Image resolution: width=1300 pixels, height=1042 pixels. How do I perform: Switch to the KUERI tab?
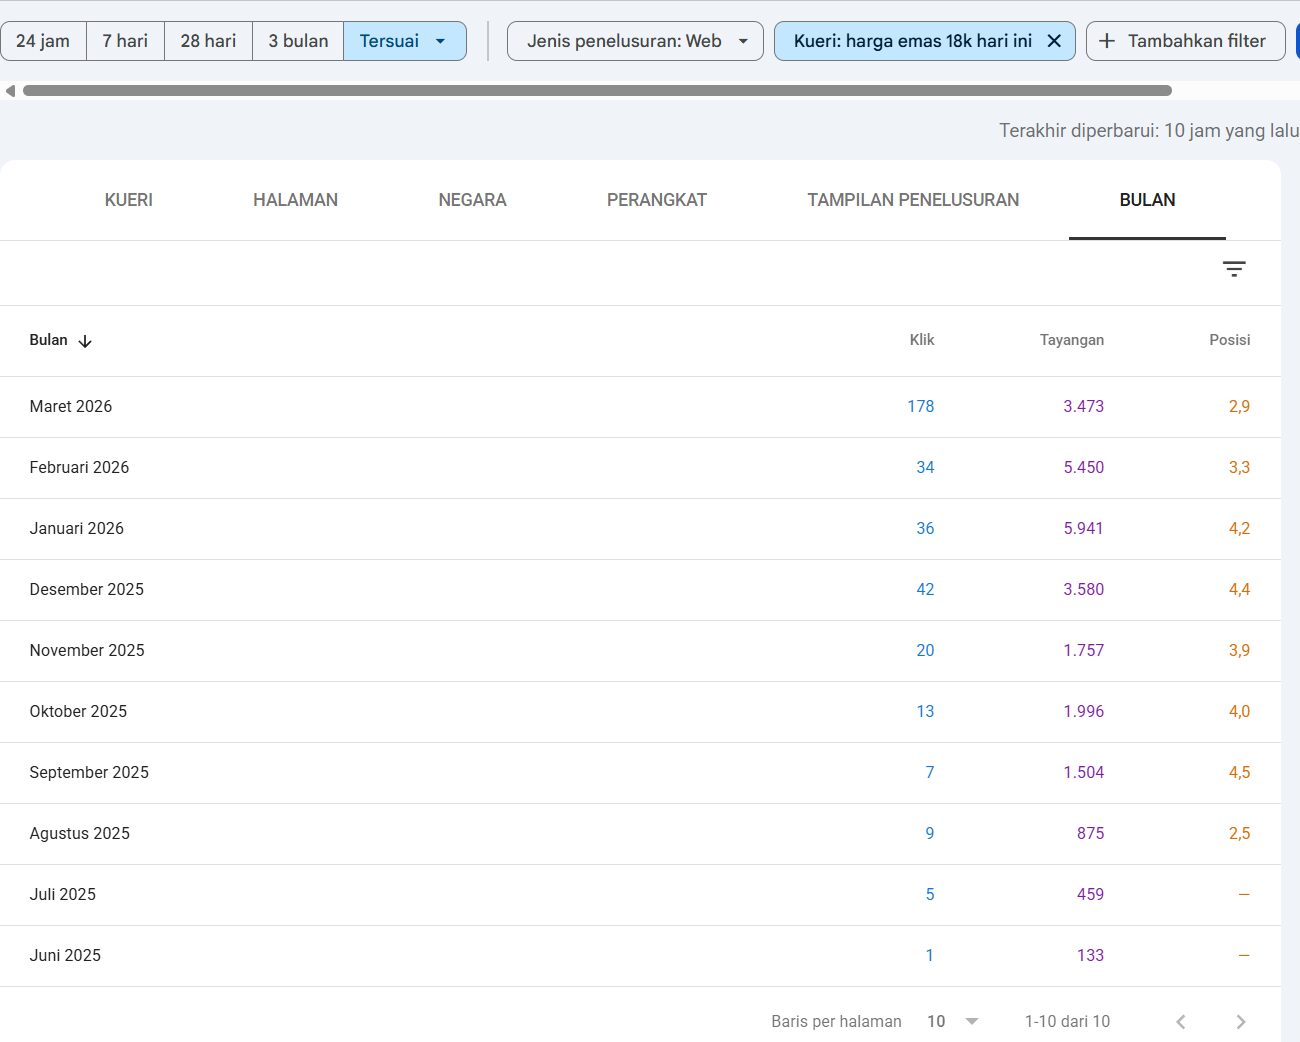point(129,200)
